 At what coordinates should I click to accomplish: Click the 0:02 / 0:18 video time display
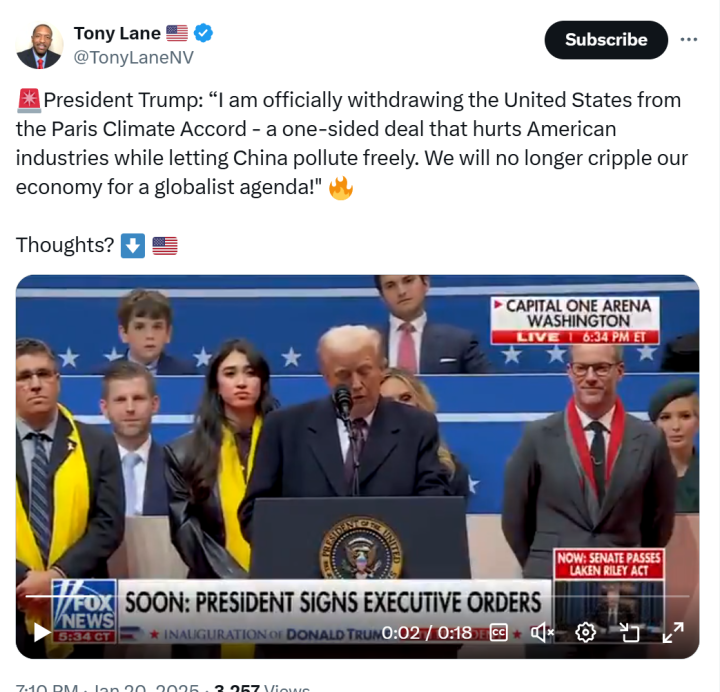click(x=427, y=633)
